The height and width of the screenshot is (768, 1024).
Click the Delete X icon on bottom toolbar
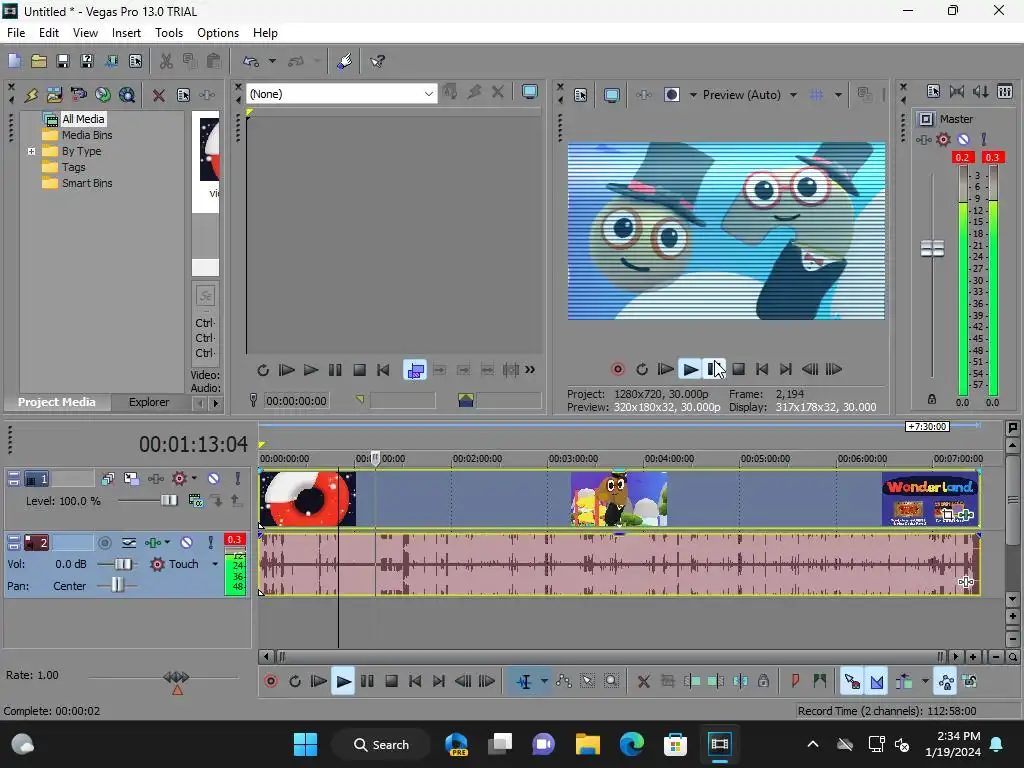[x=643, y=682]
